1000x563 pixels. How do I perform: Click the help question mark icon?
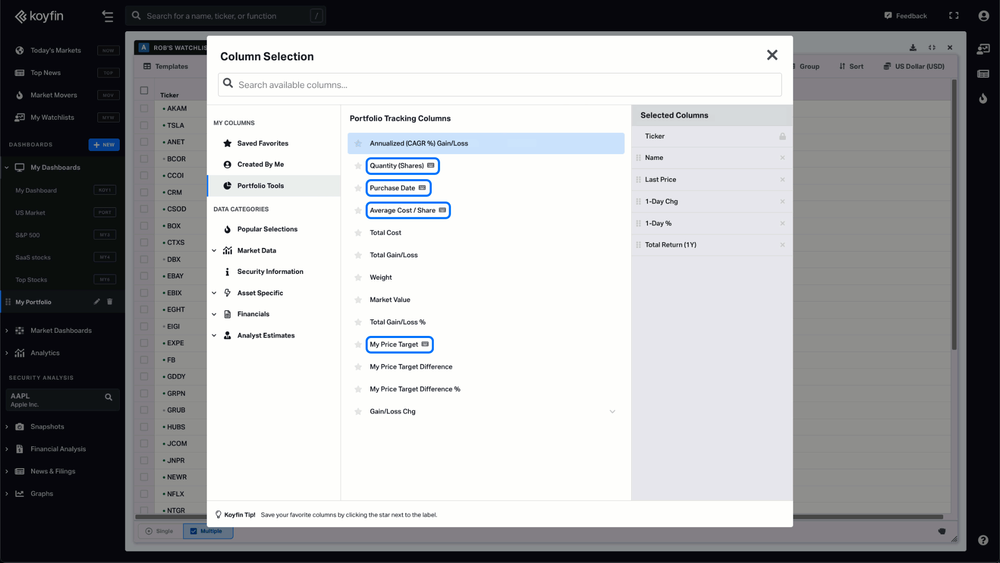click(983, 540)
